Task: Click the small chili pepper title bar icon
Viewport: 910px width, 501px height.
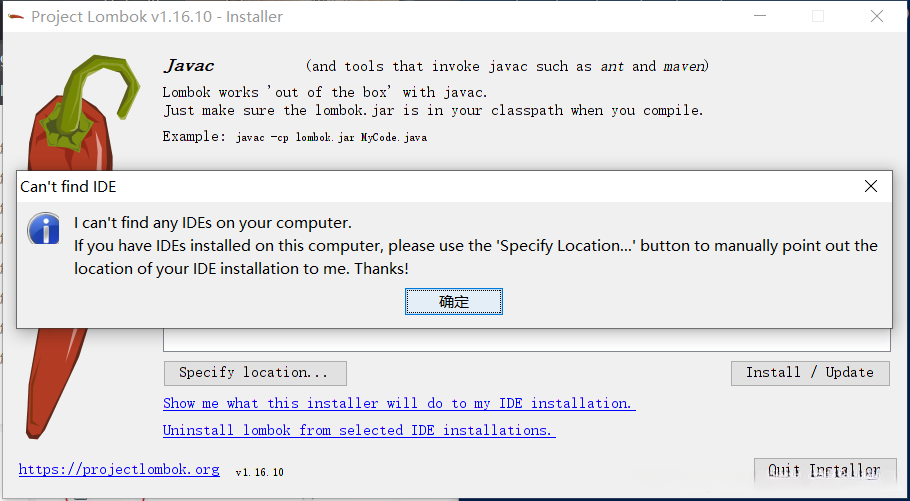Action: (16, 16)
